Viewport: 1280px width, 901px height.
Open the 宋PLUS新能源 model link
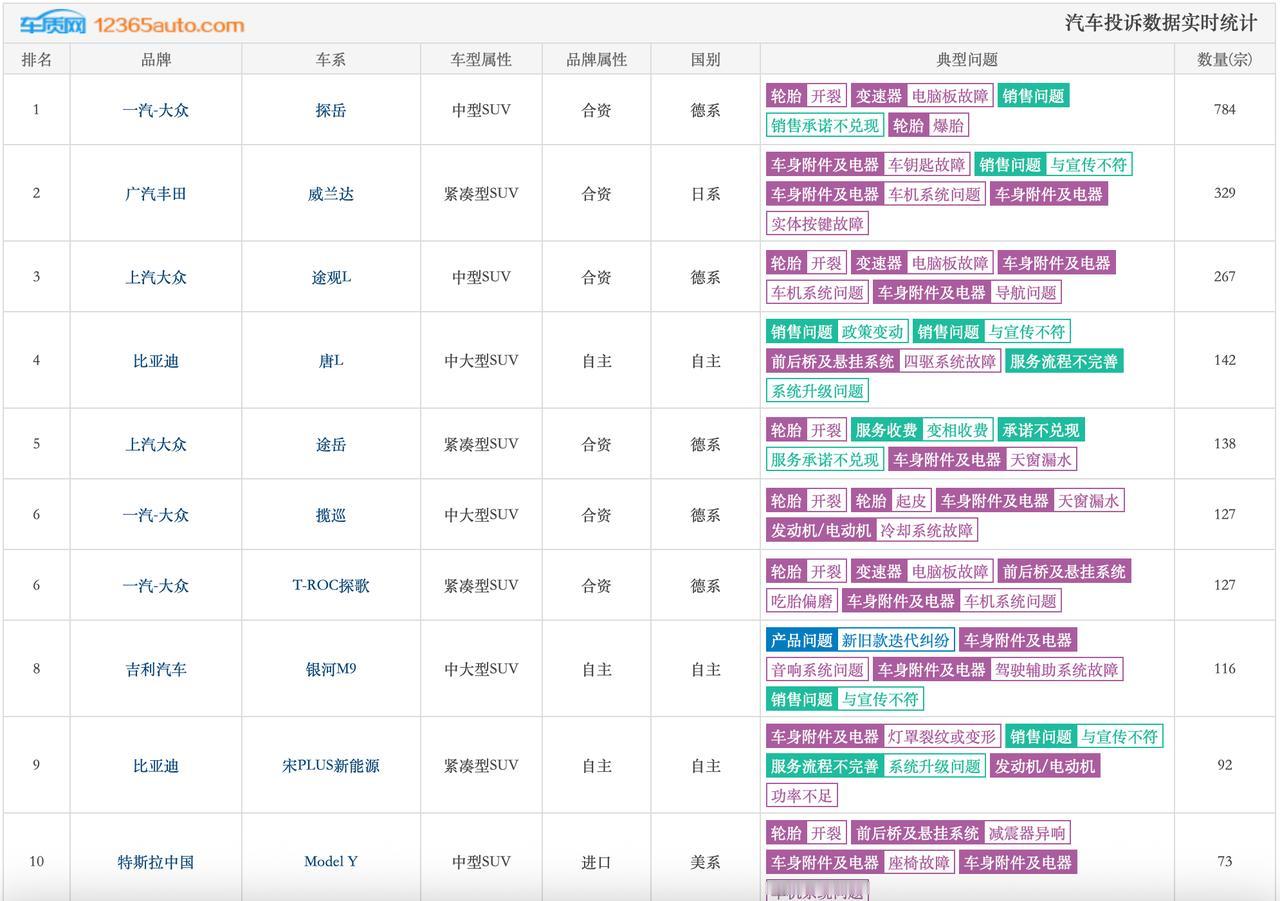point(331,766)
